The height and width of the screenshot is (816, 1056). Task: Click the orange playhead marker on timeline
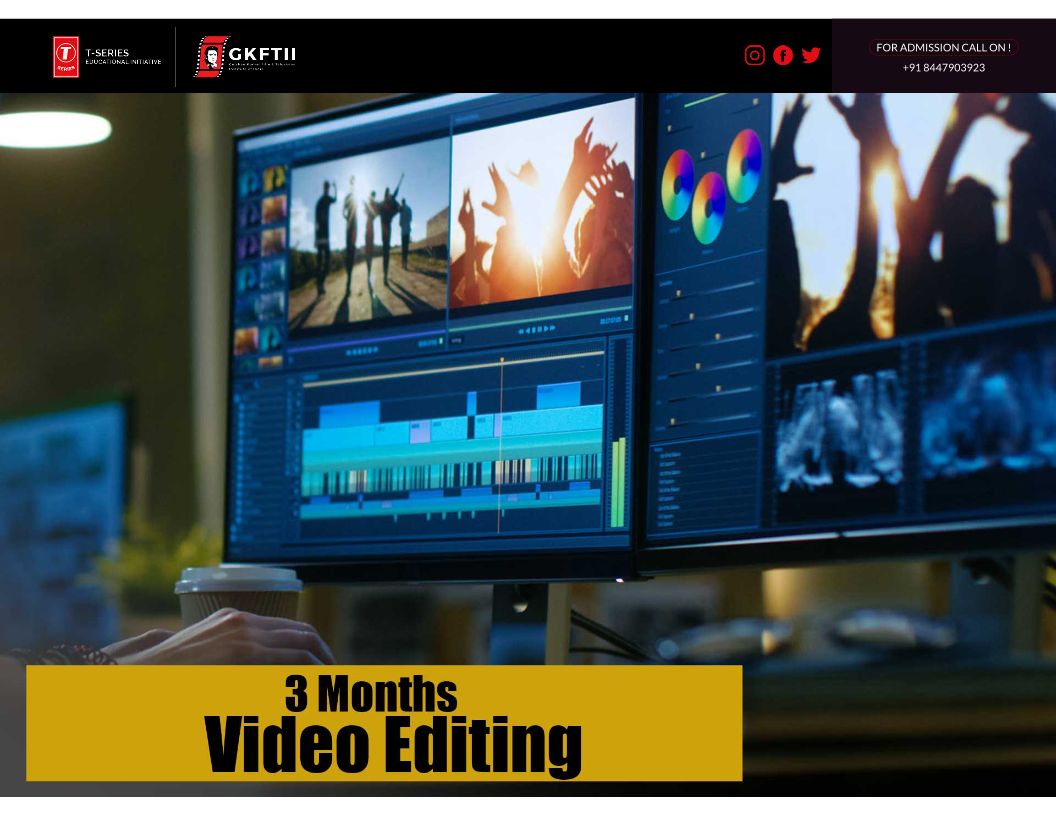click(x=501, y=361)
